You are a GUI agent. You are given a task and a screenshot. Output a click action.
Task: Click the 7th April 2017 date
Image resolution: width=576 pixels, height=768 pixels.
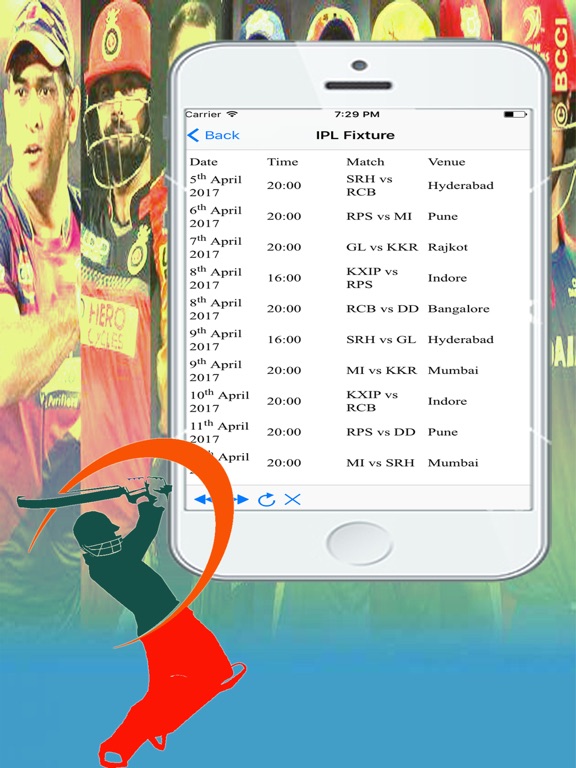[216, 247]
